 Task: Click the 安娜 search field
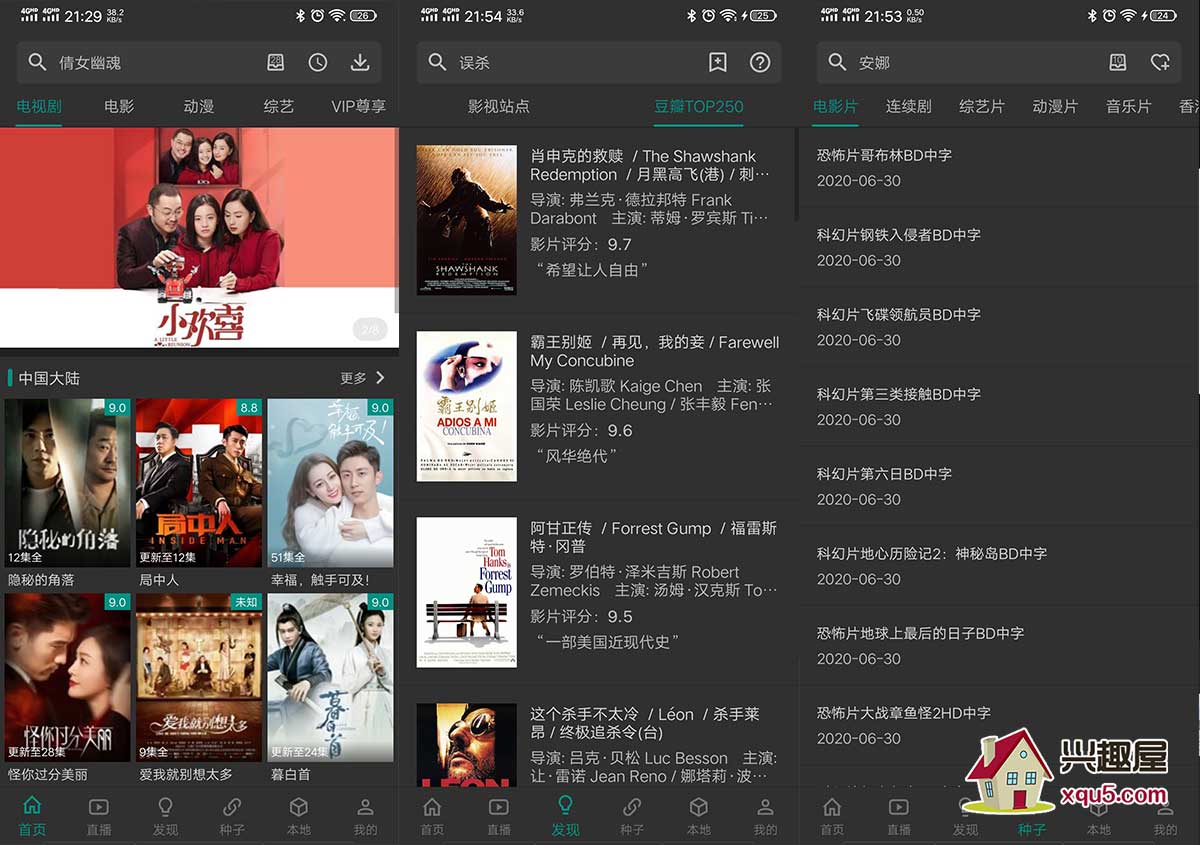[999, 62]
